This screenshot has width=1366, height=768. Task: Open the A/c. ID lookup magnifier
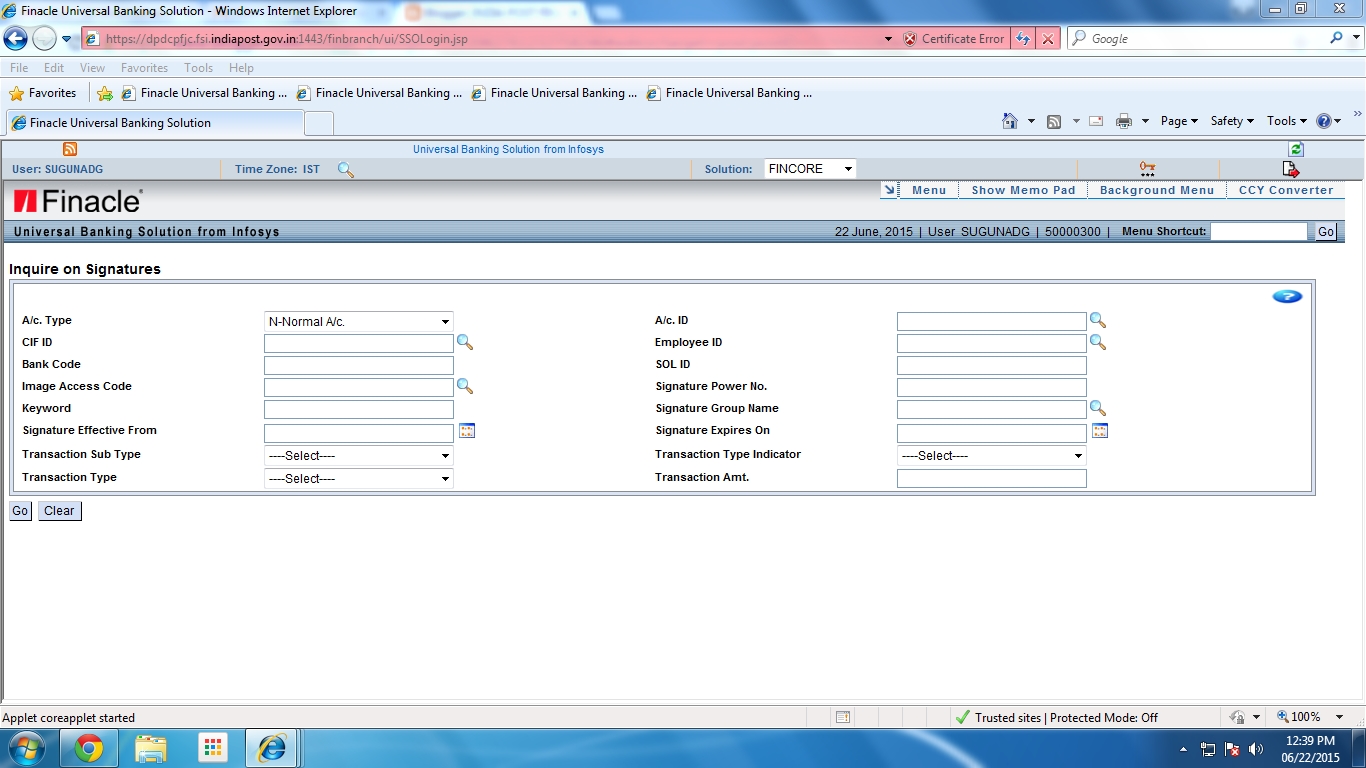pos(1098,320)
